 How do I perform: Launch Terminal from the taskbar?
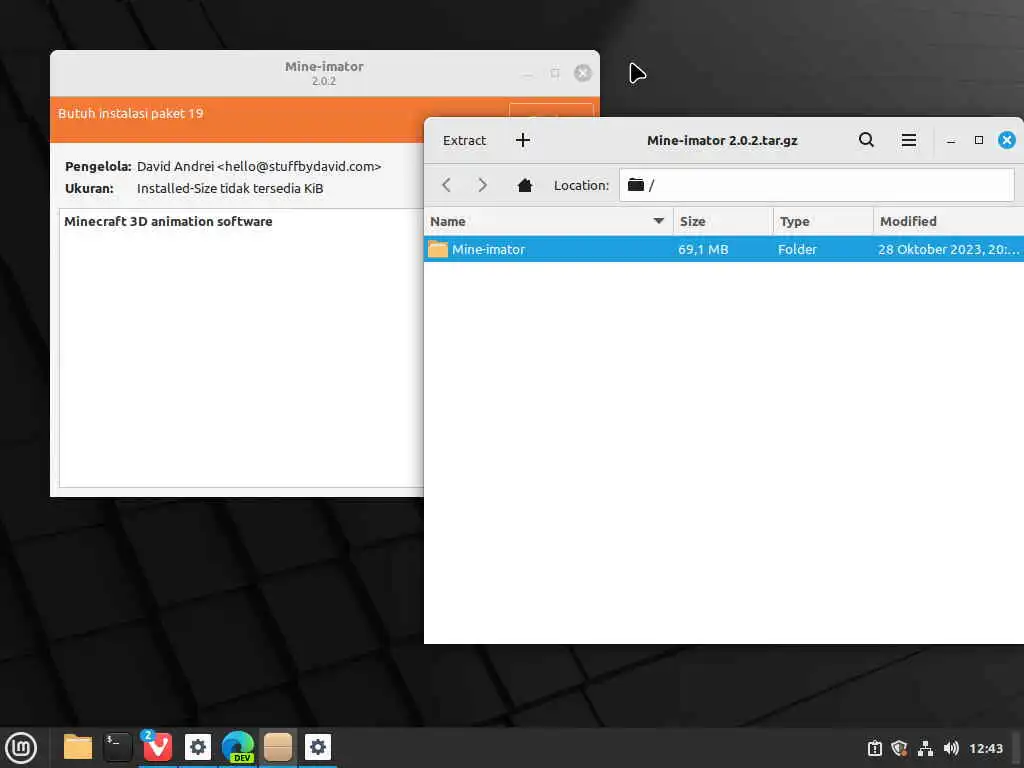click(x=118, y=747)
